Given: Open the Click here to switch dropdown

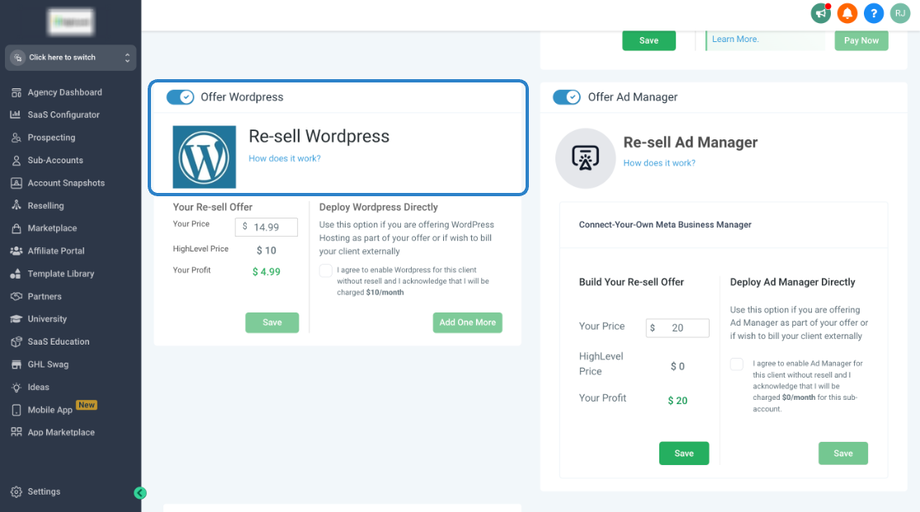Looking at the screenshot, I should pos(70,57).
